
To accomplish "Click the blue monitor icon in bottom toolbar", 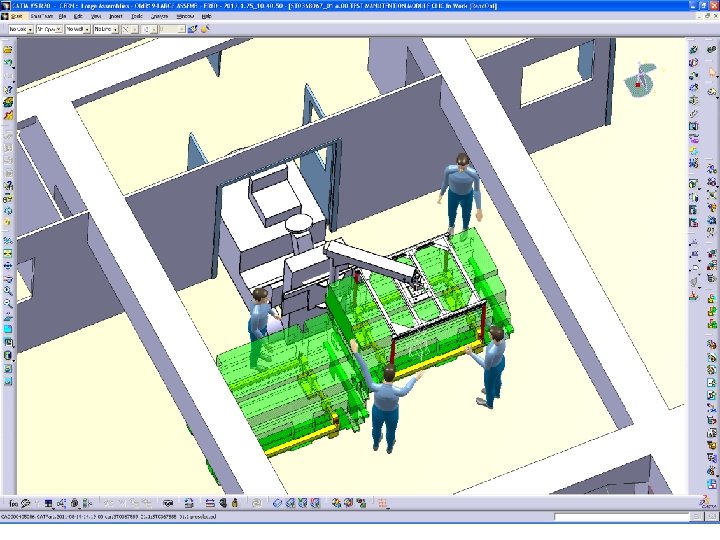I will click(x=48, y=504).
